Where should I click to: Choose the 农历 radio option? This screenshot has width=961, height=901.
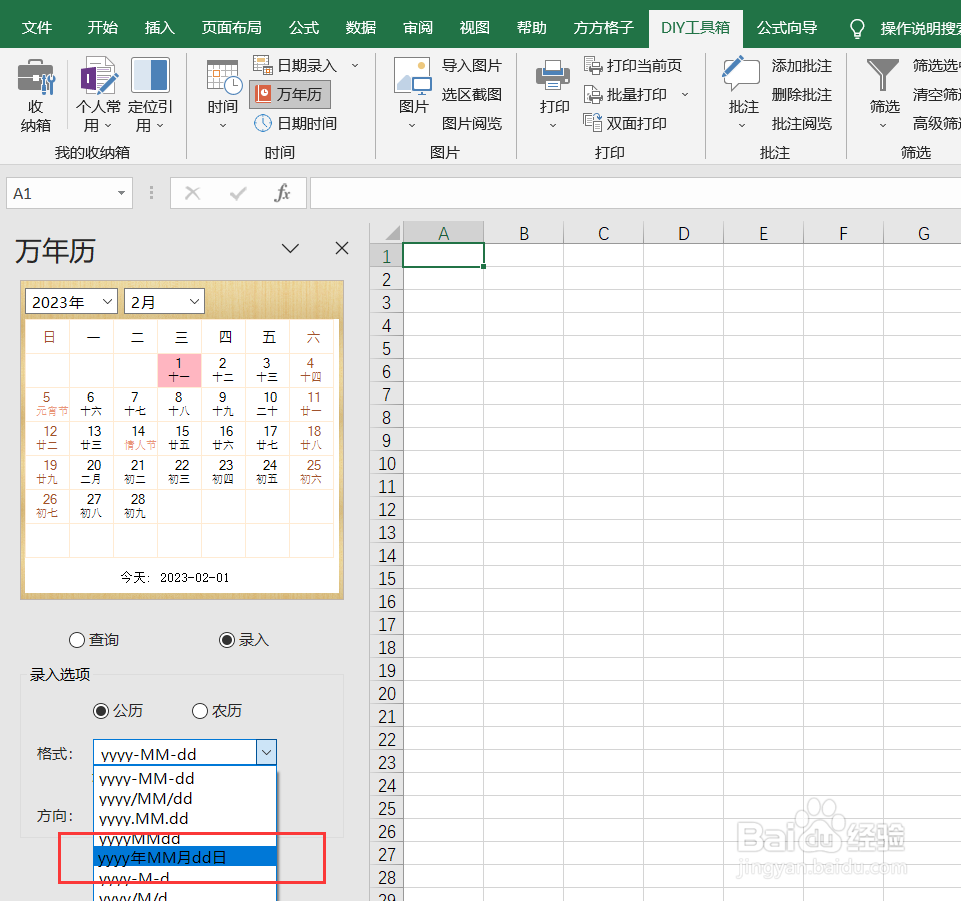[200, 711]
